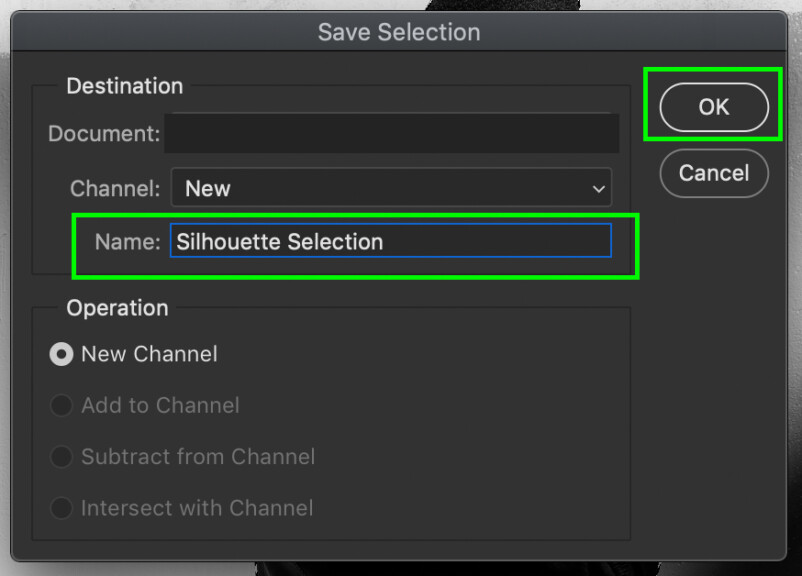Confirm the selection with OK

pyautogui.click(x=713, y=106)
